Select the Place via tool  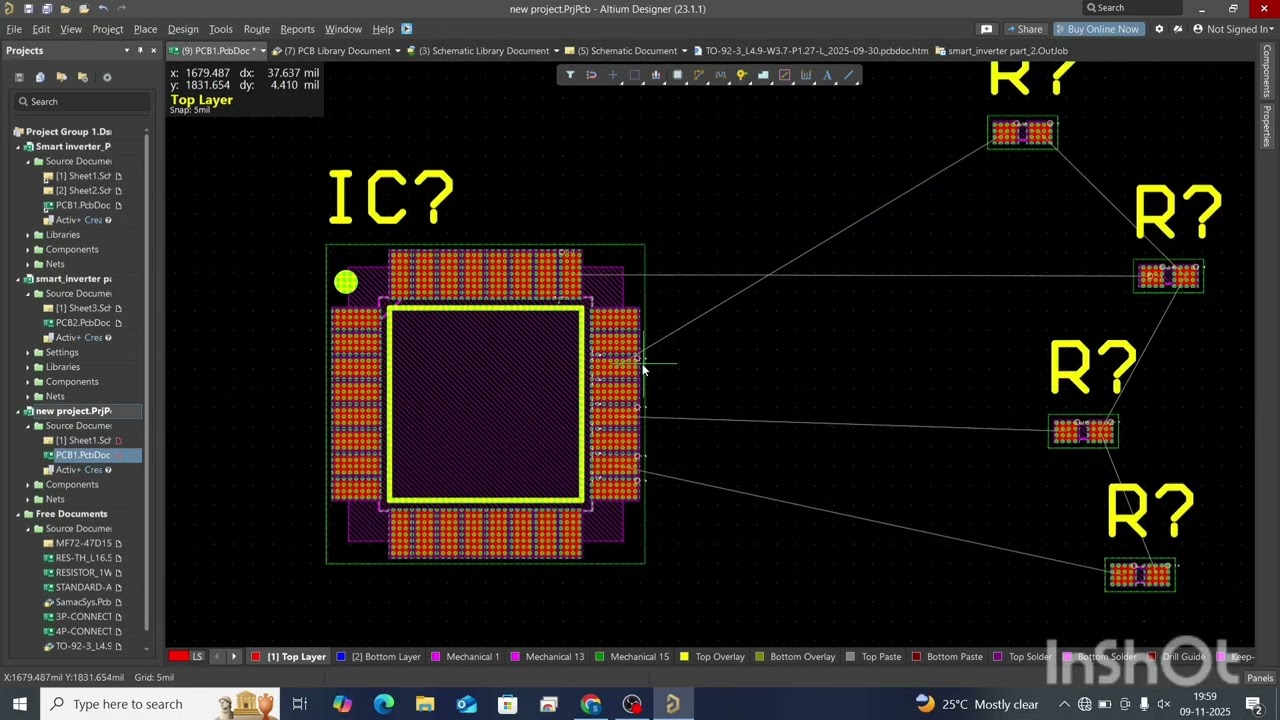click(741, 75)
